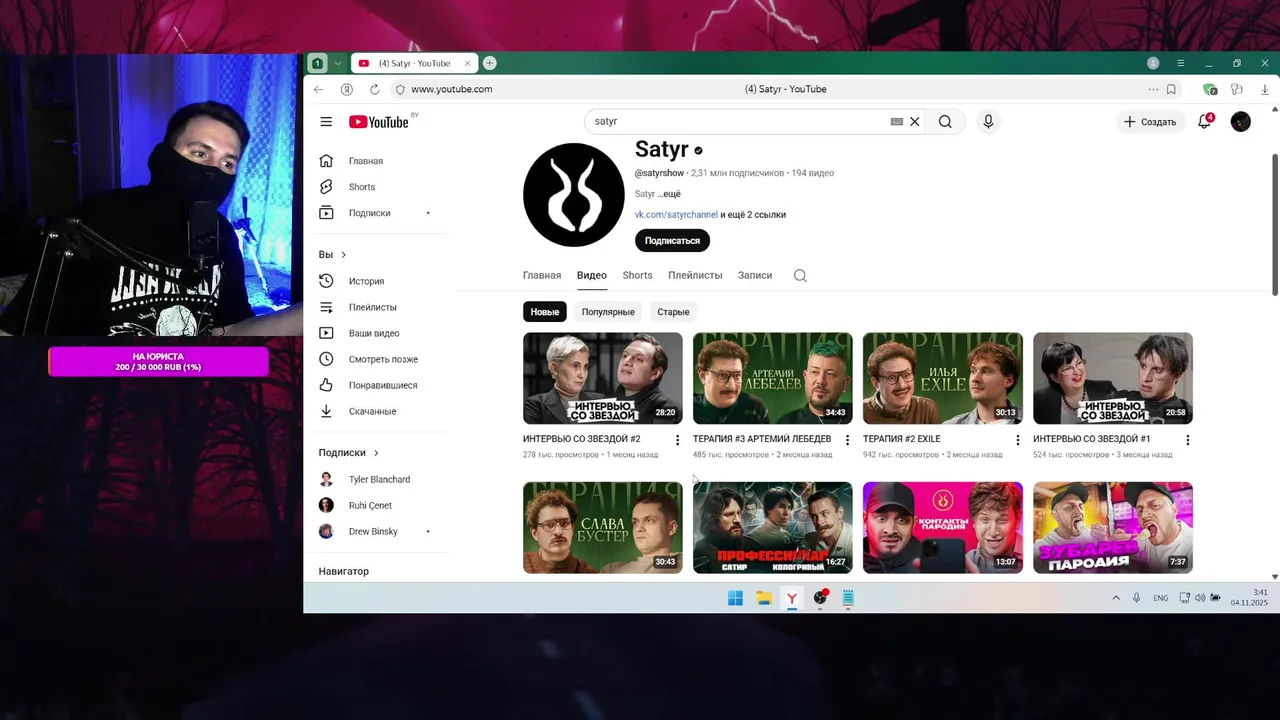The height and width of the screenshot is (720, 1280).
Task: Click the YouTube logo
Action: pyautogui.click(x=379, y=122)
